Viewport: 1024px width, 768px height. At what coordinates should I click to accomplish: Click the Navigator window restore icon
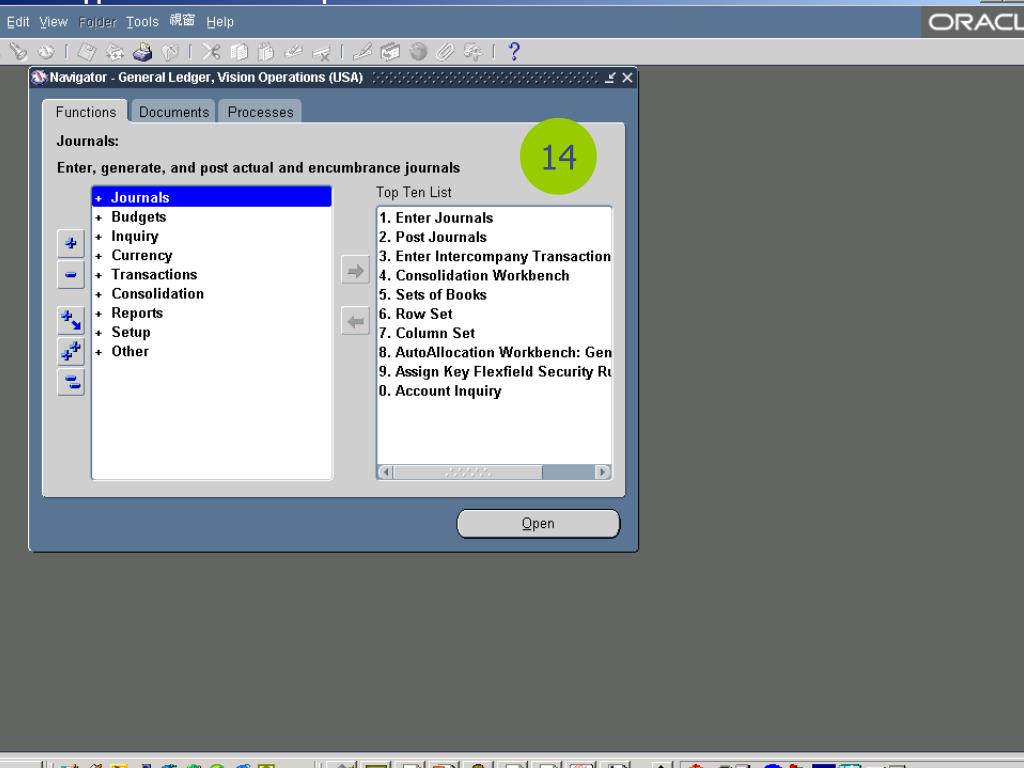(x=610, y=78)
